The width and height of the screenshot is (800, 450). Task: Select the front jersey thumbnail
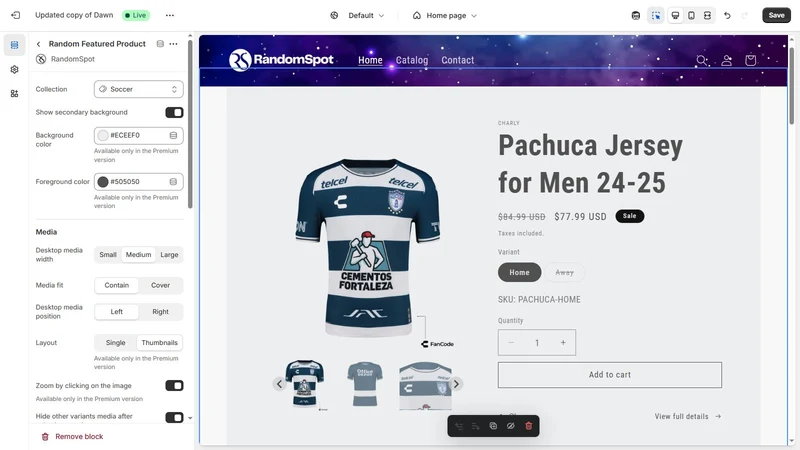305,384
